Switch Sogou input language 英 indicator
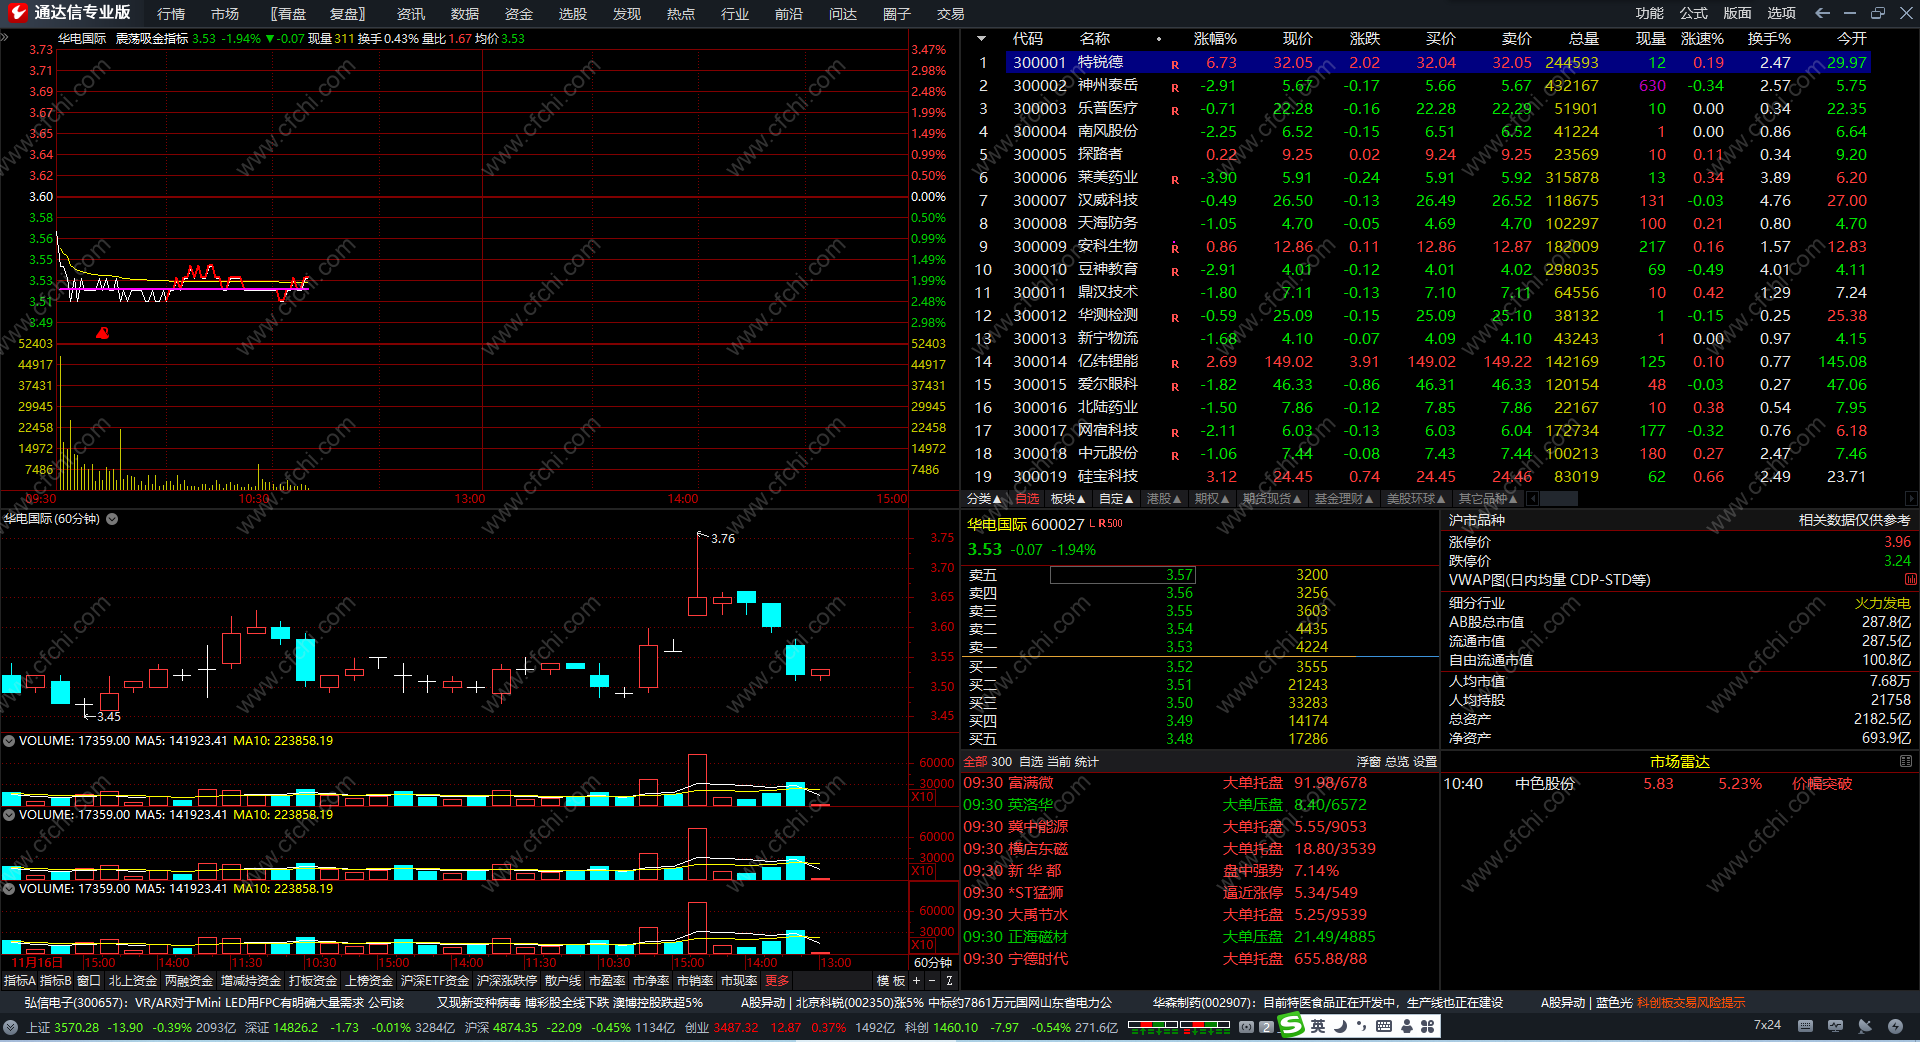The width and height of the screenshot is (1920, 1042). coord(1318,1026)
